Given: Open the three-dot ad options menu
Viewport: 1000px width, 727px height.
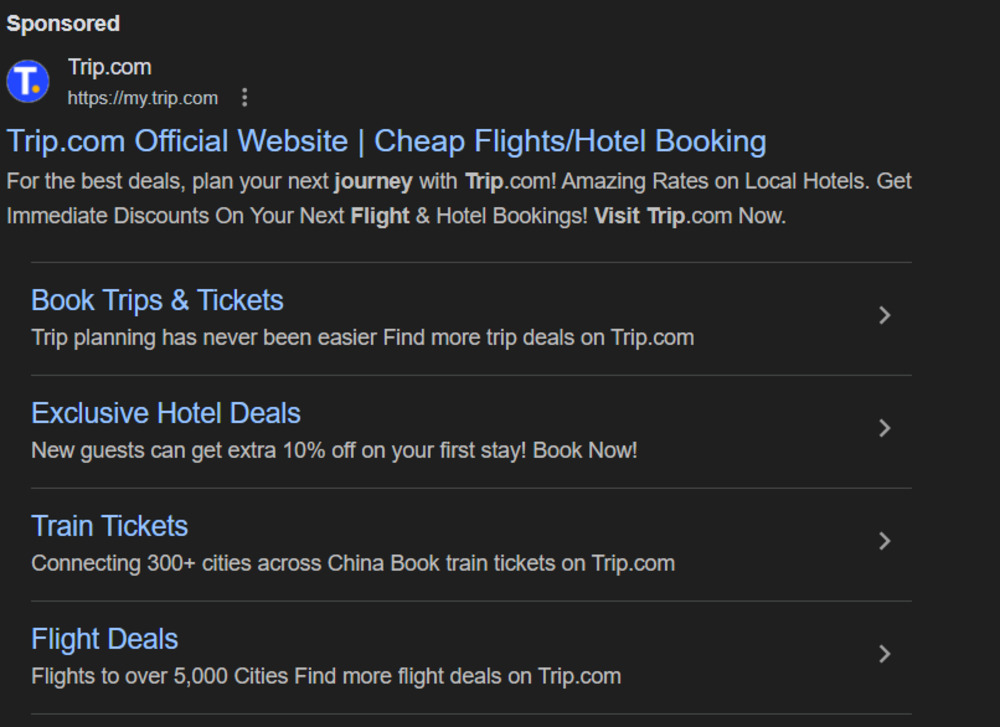Looking at the screenshot, I should [245, 97].
